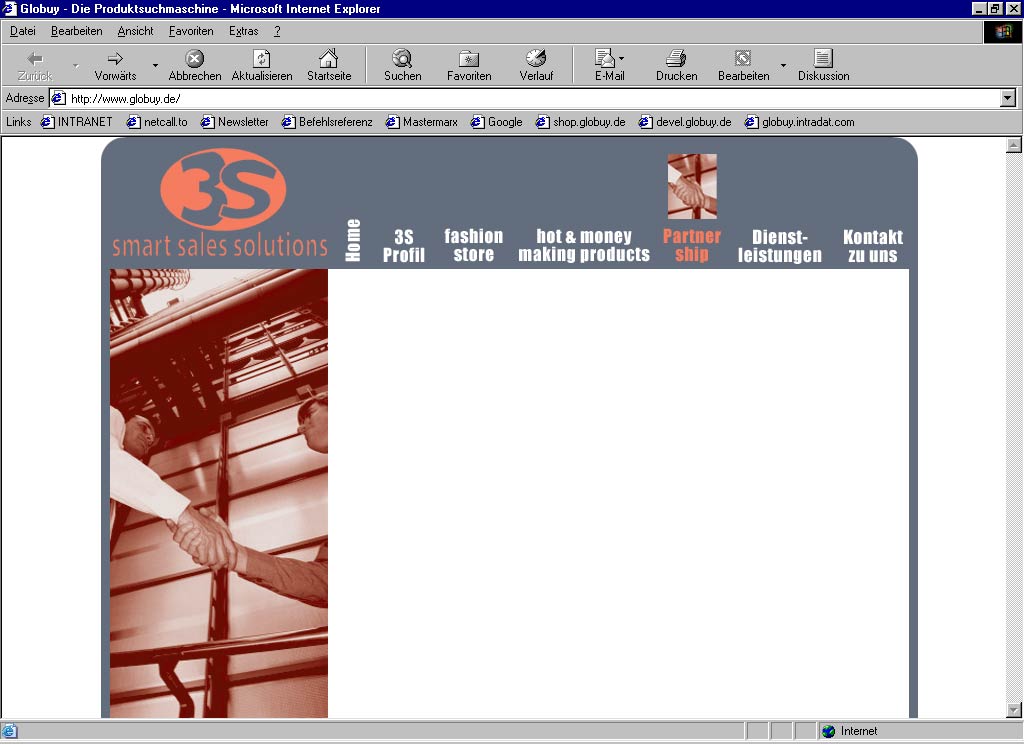
Task: Click the scrollbar down arrow
Action: (x=1013, y=709)
